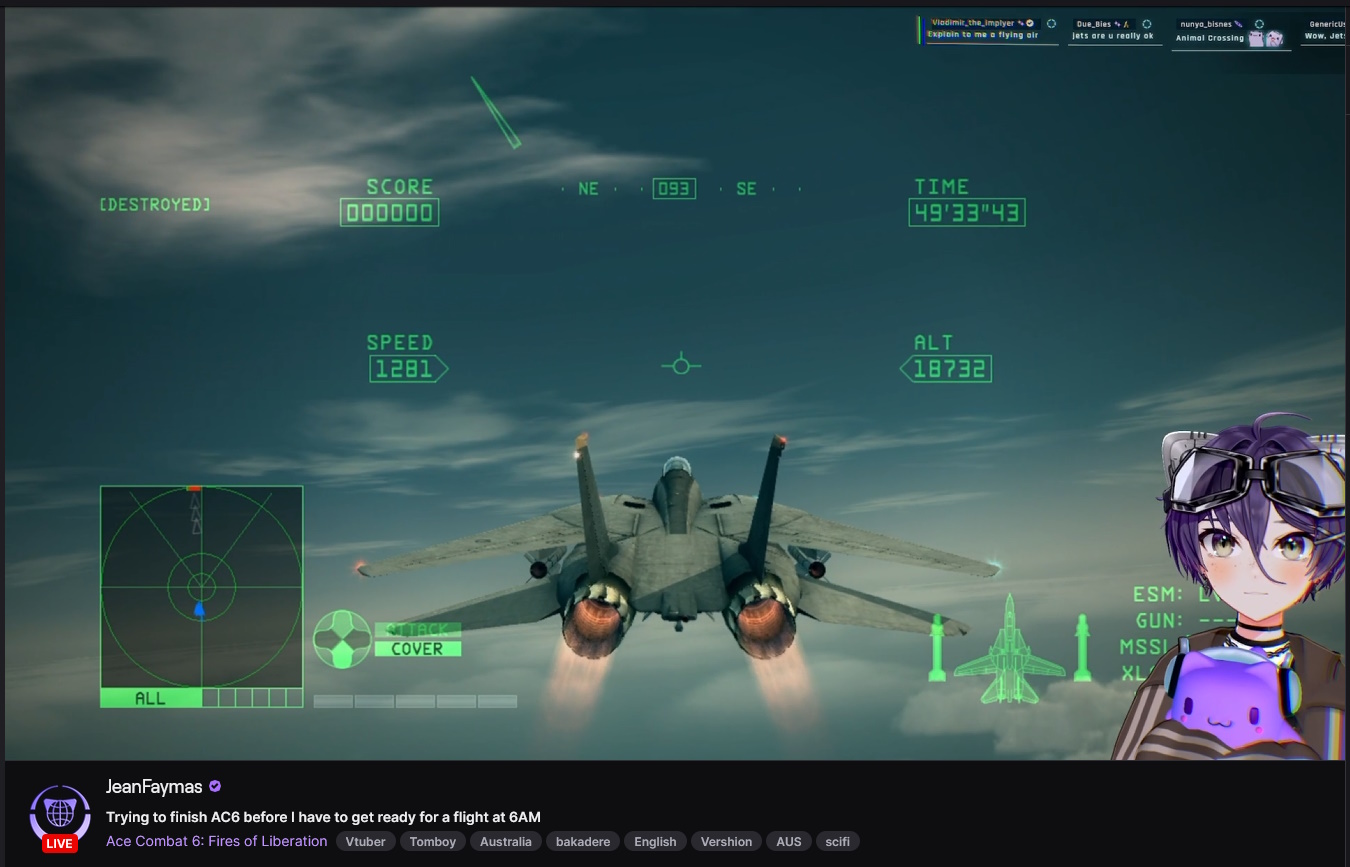1350x867 pixels.
Task: Click the SE compass marker
Action: tap(746, 188)
